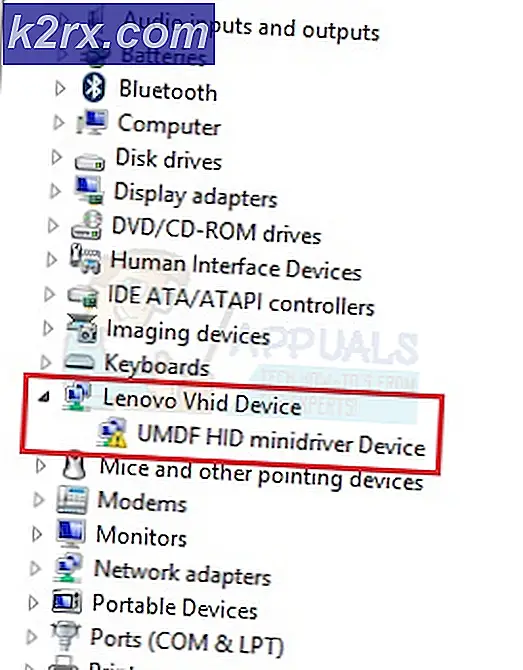Expand the Keyboards tree arrow
This screenshot has height=670, width=523.
click(45, 362)
